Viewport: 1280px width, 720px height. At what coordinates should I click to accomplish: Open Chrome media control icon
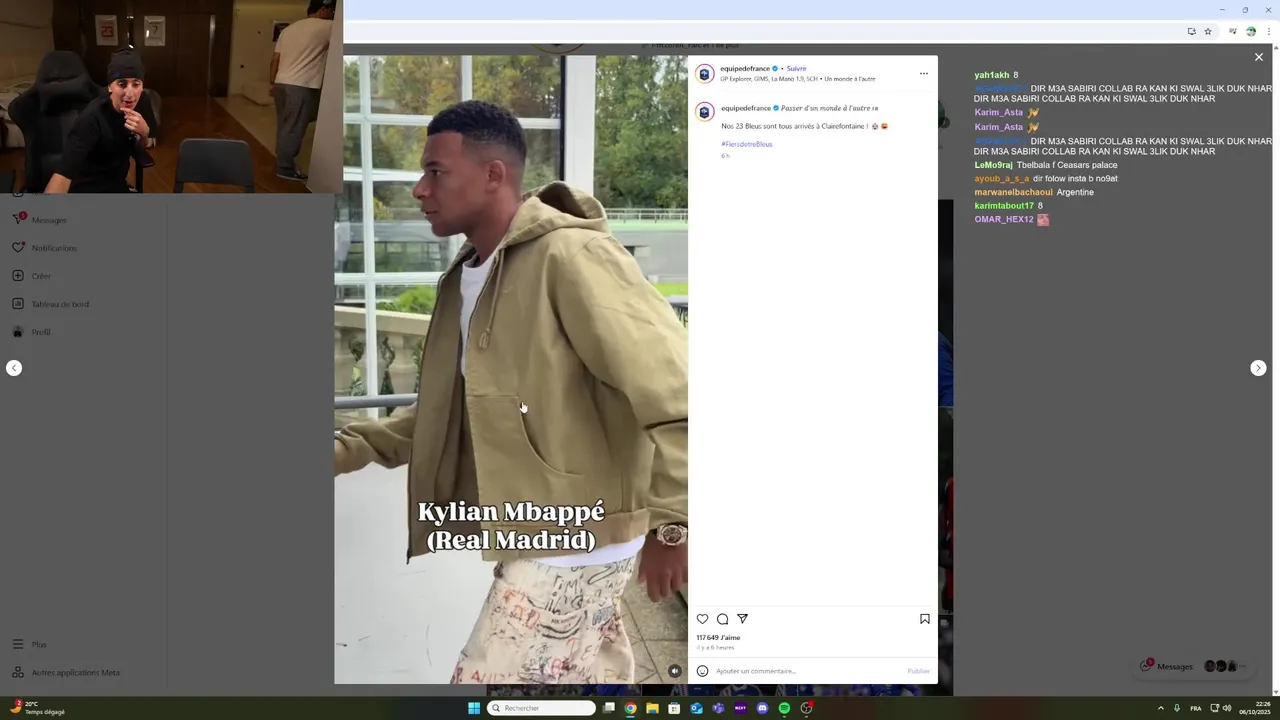click(x=1233, y=31)
